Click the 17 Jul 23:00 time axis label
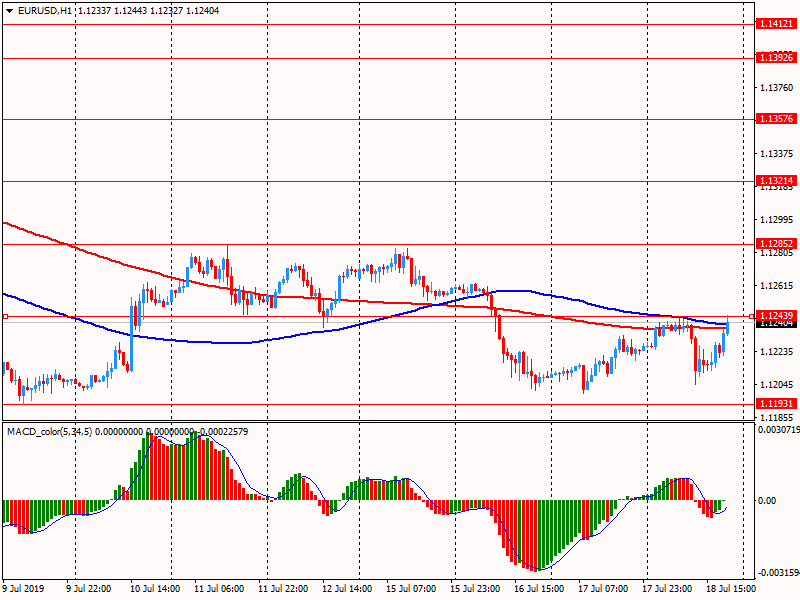Viewport: 800px width, 600px height. [667, 588]
